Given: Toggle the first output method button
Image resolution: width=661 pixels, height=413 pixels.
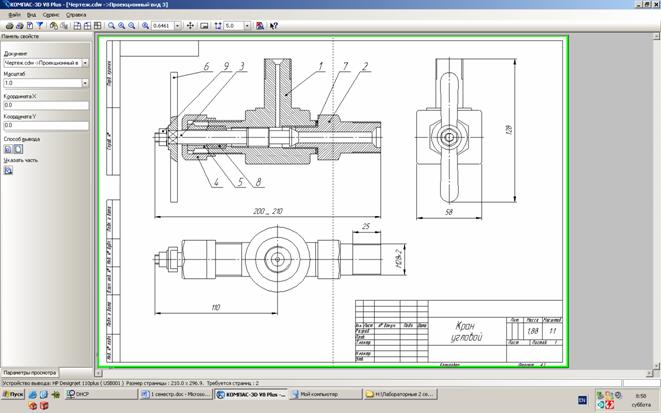Looking at the screenshot, I should [8, 148].
